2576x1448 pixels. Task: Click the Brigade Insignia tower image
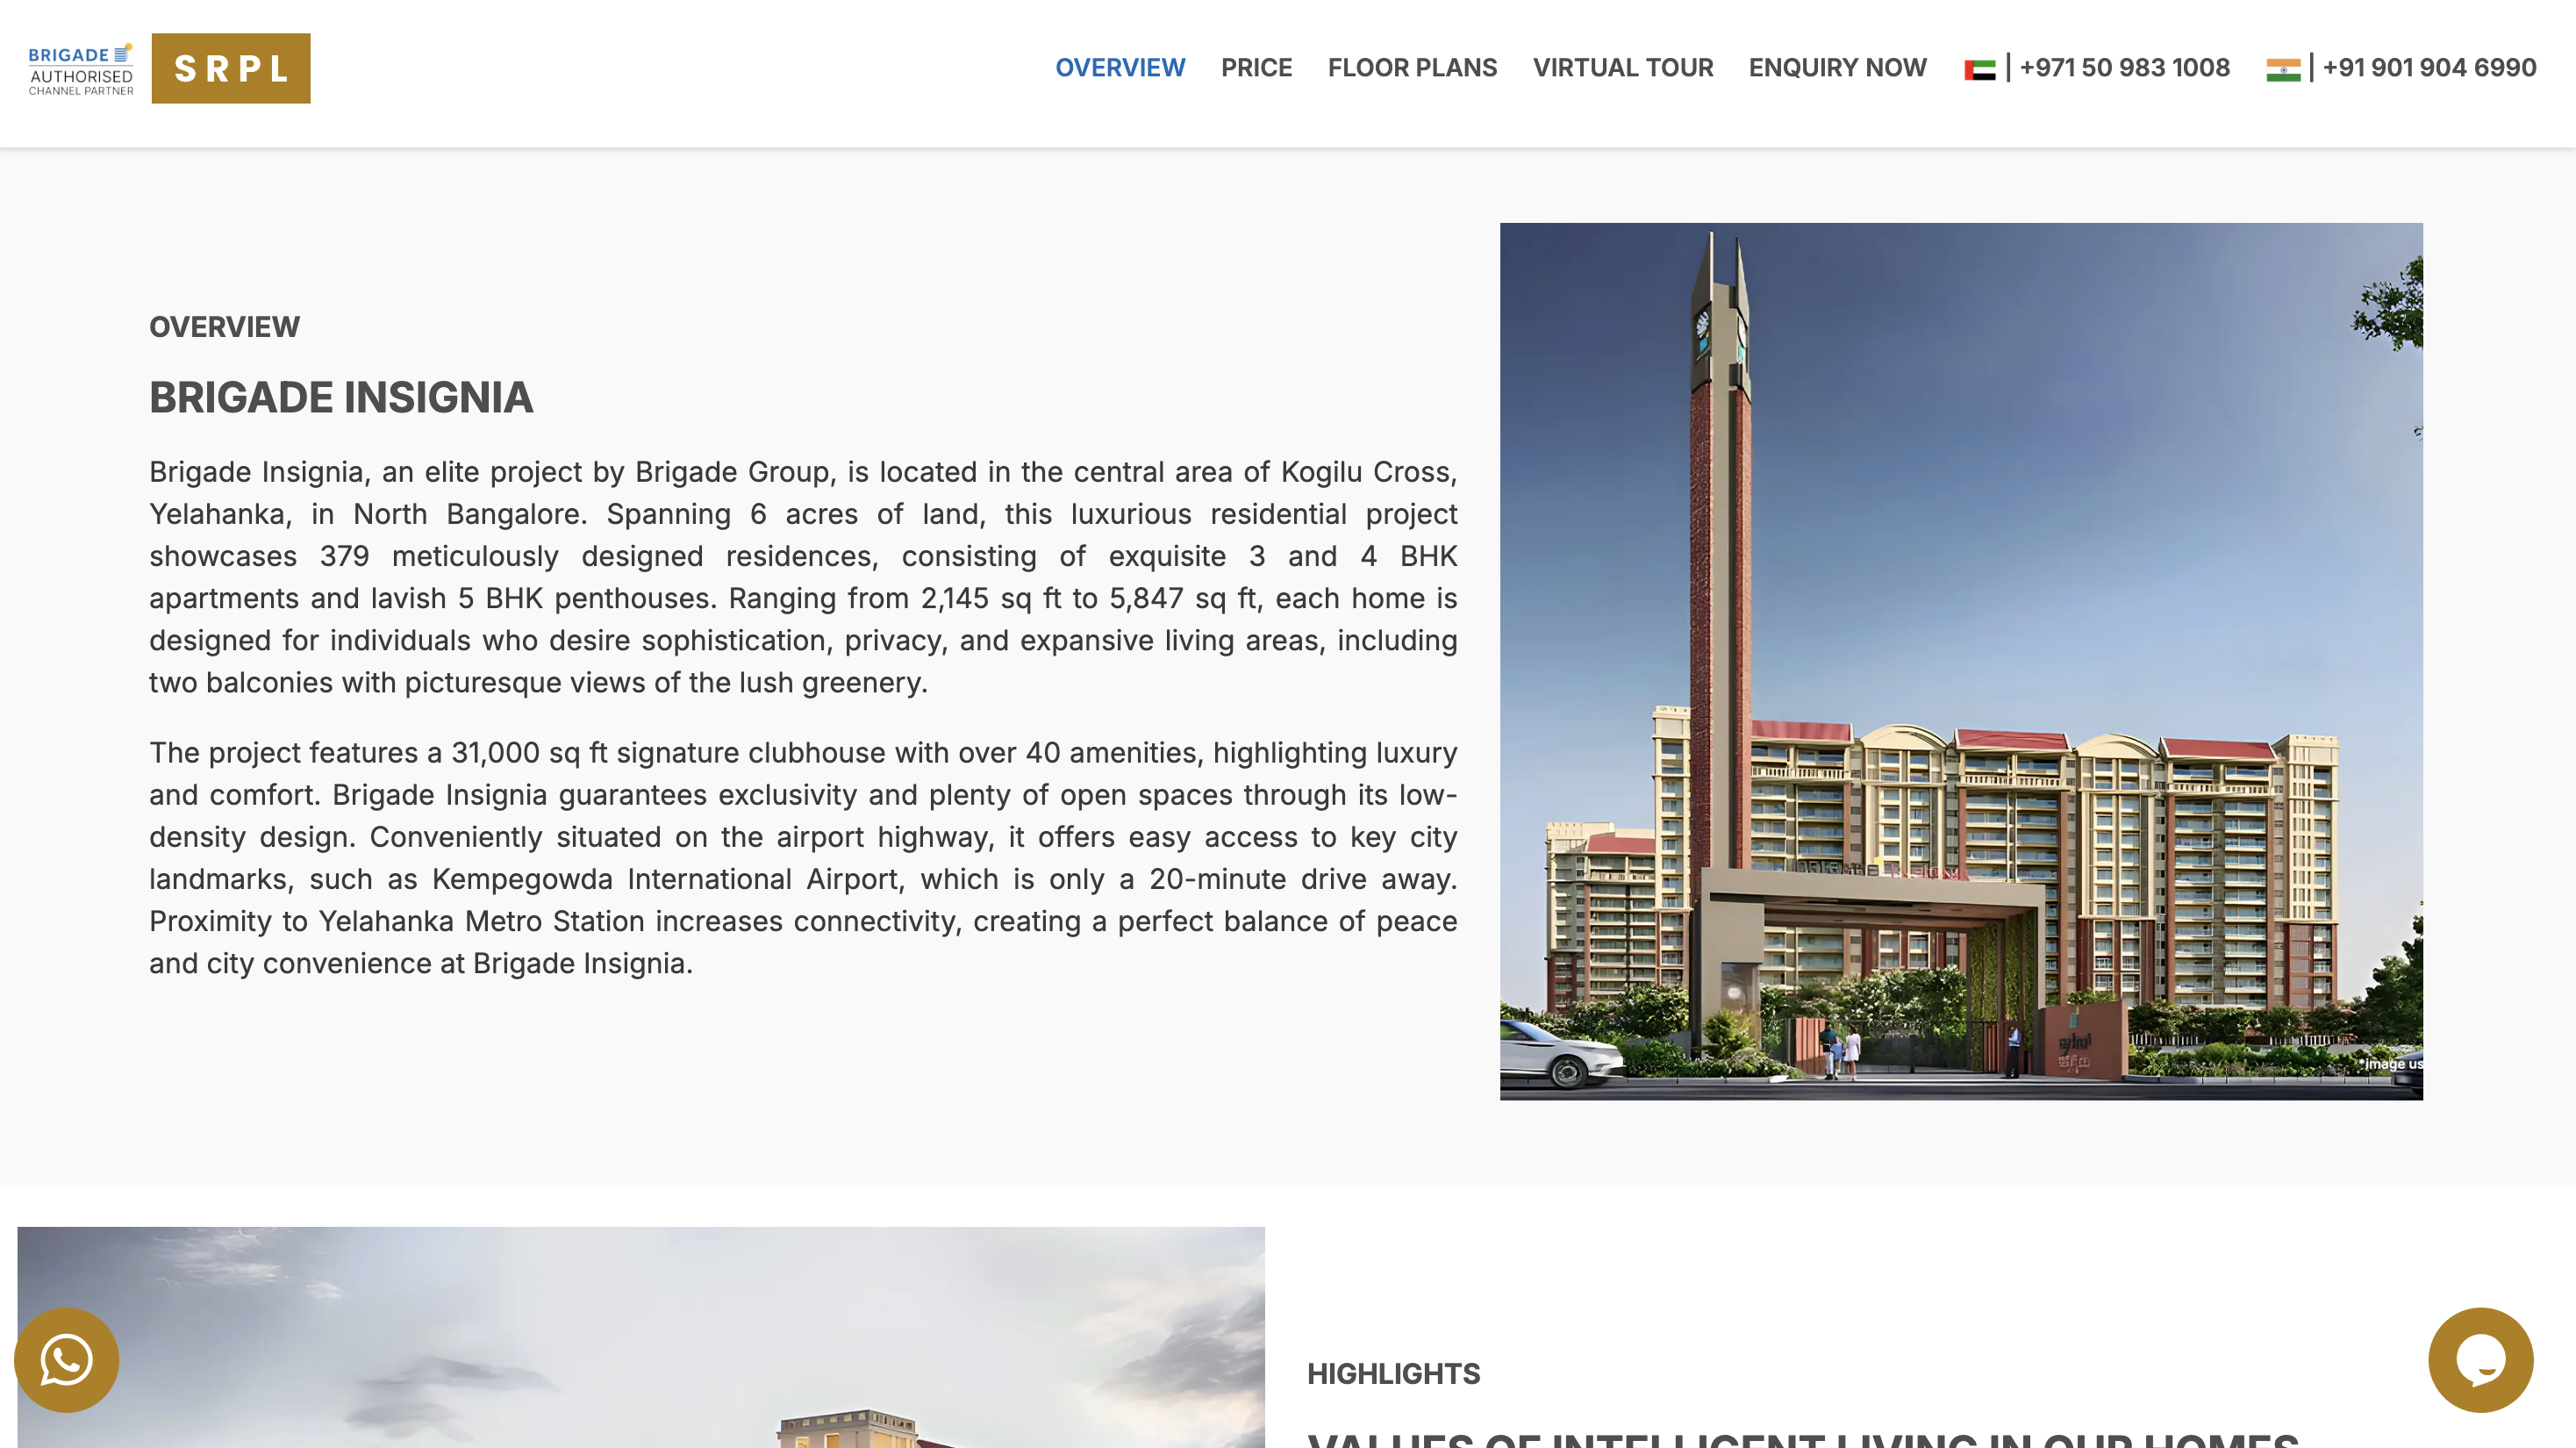tap(1961, 661)
